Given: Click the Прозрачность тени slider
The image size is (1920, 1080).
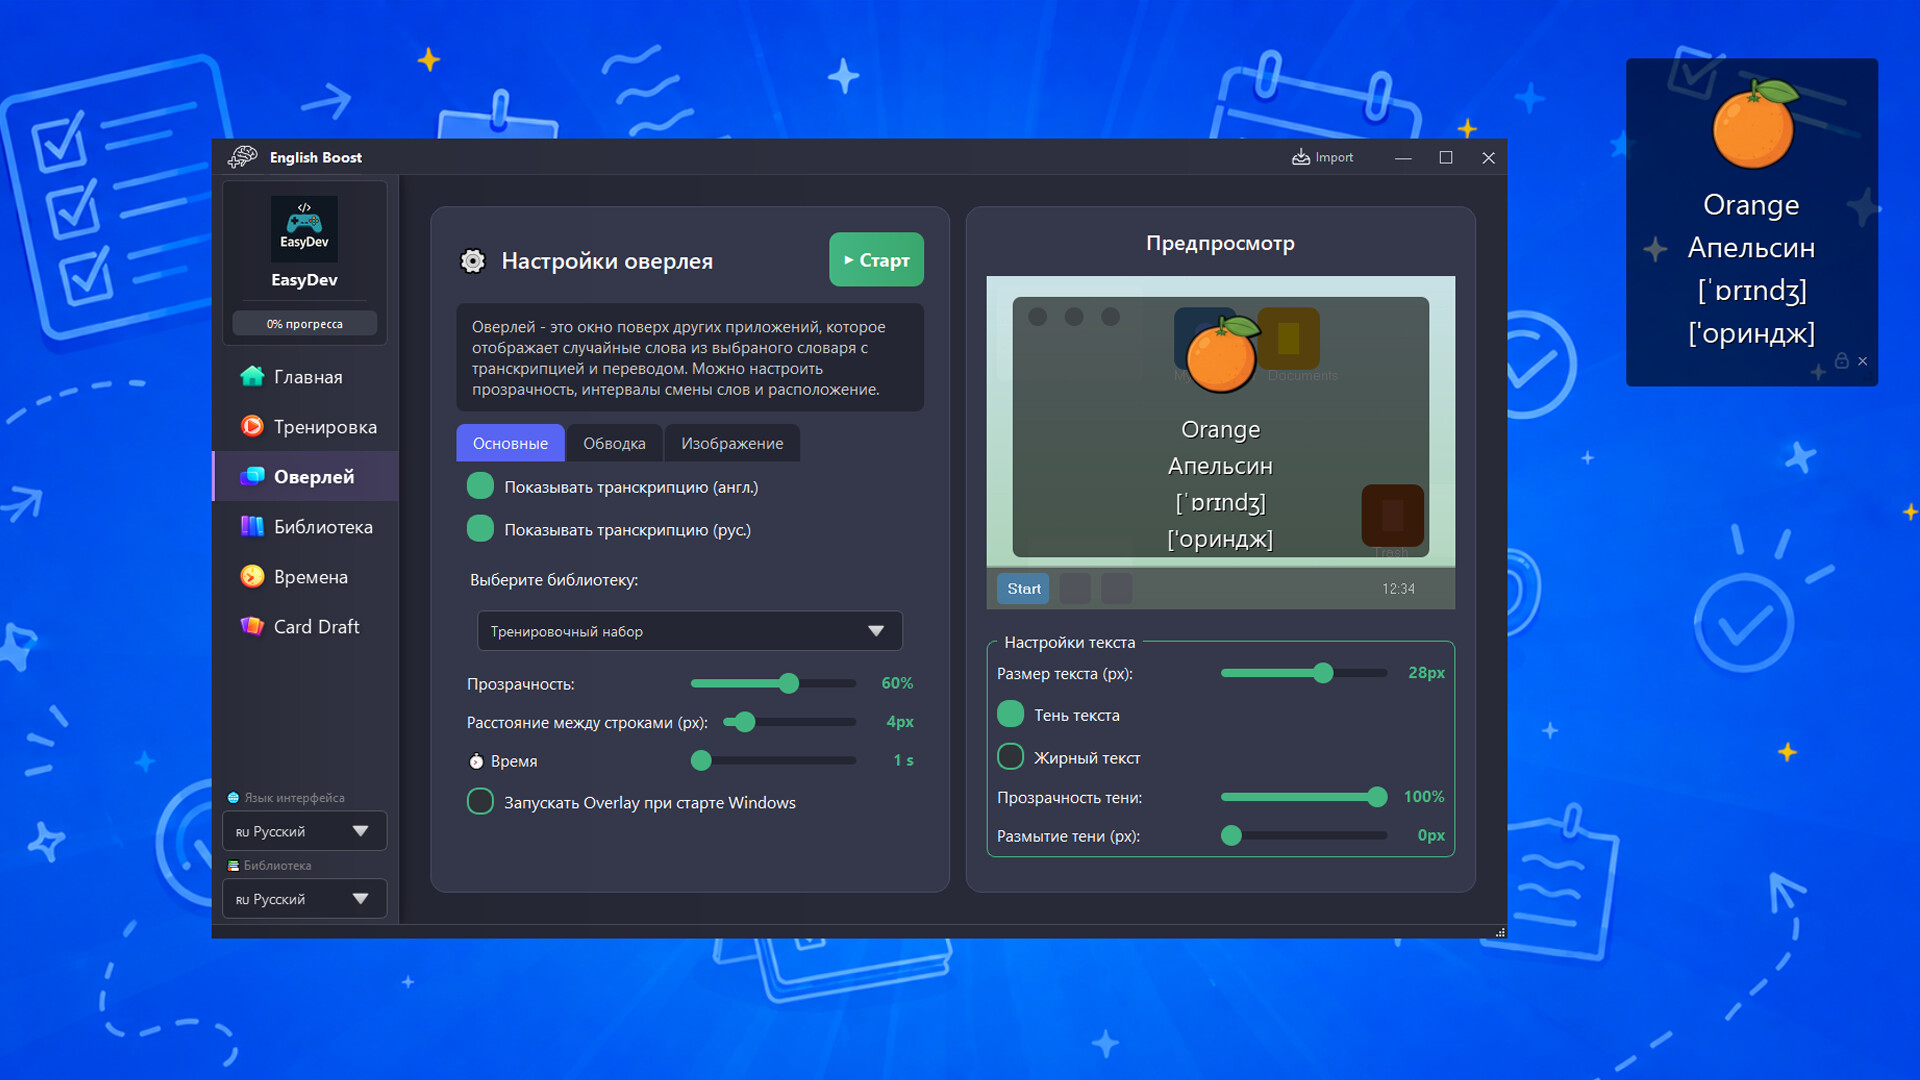Looking at the screenshot, I should pyautogui.click(x=1304, y=797).
